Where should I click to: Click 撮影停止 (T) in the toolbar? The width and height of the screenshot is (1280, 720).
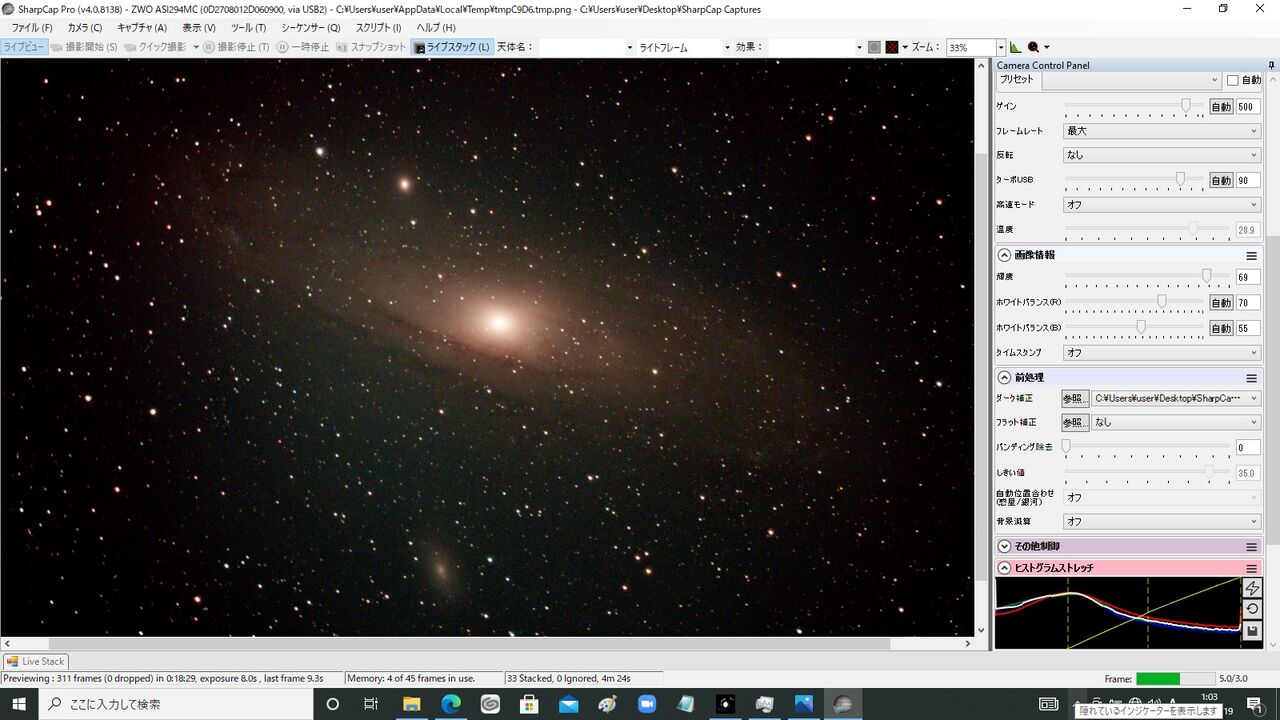click(x=236, y=47)
